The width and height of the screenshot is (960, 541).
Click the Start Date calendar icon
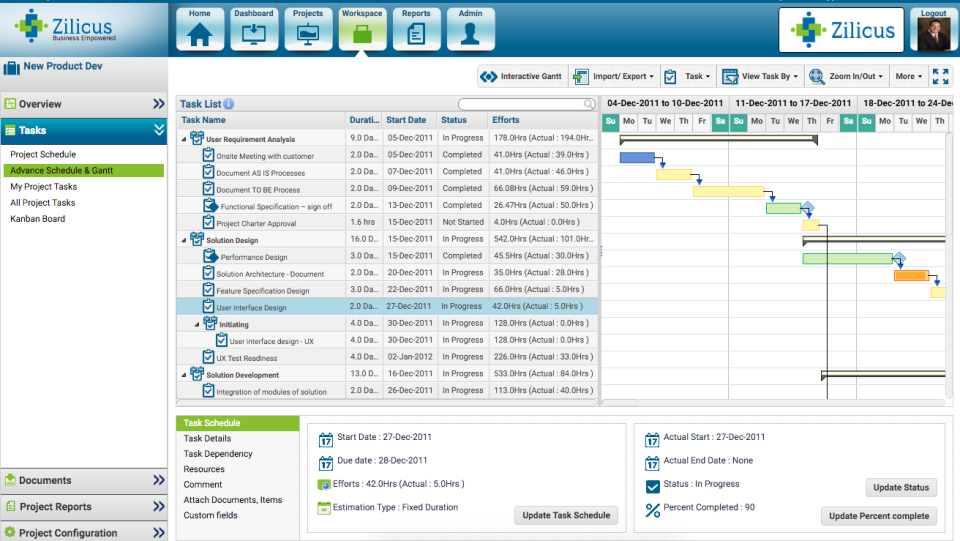tap(326, 439)
